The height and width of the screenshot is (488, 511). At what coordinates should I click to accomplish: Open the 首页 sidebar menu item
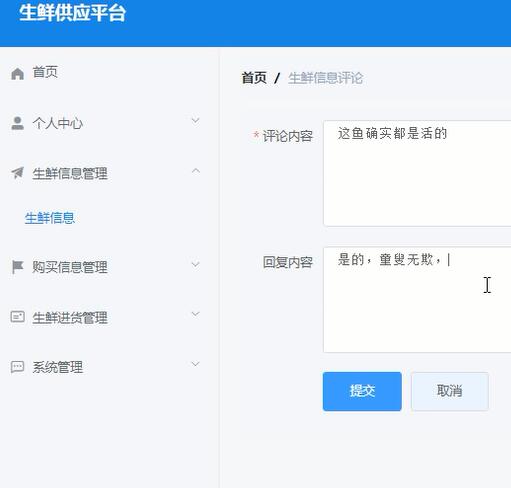[45, 72]
